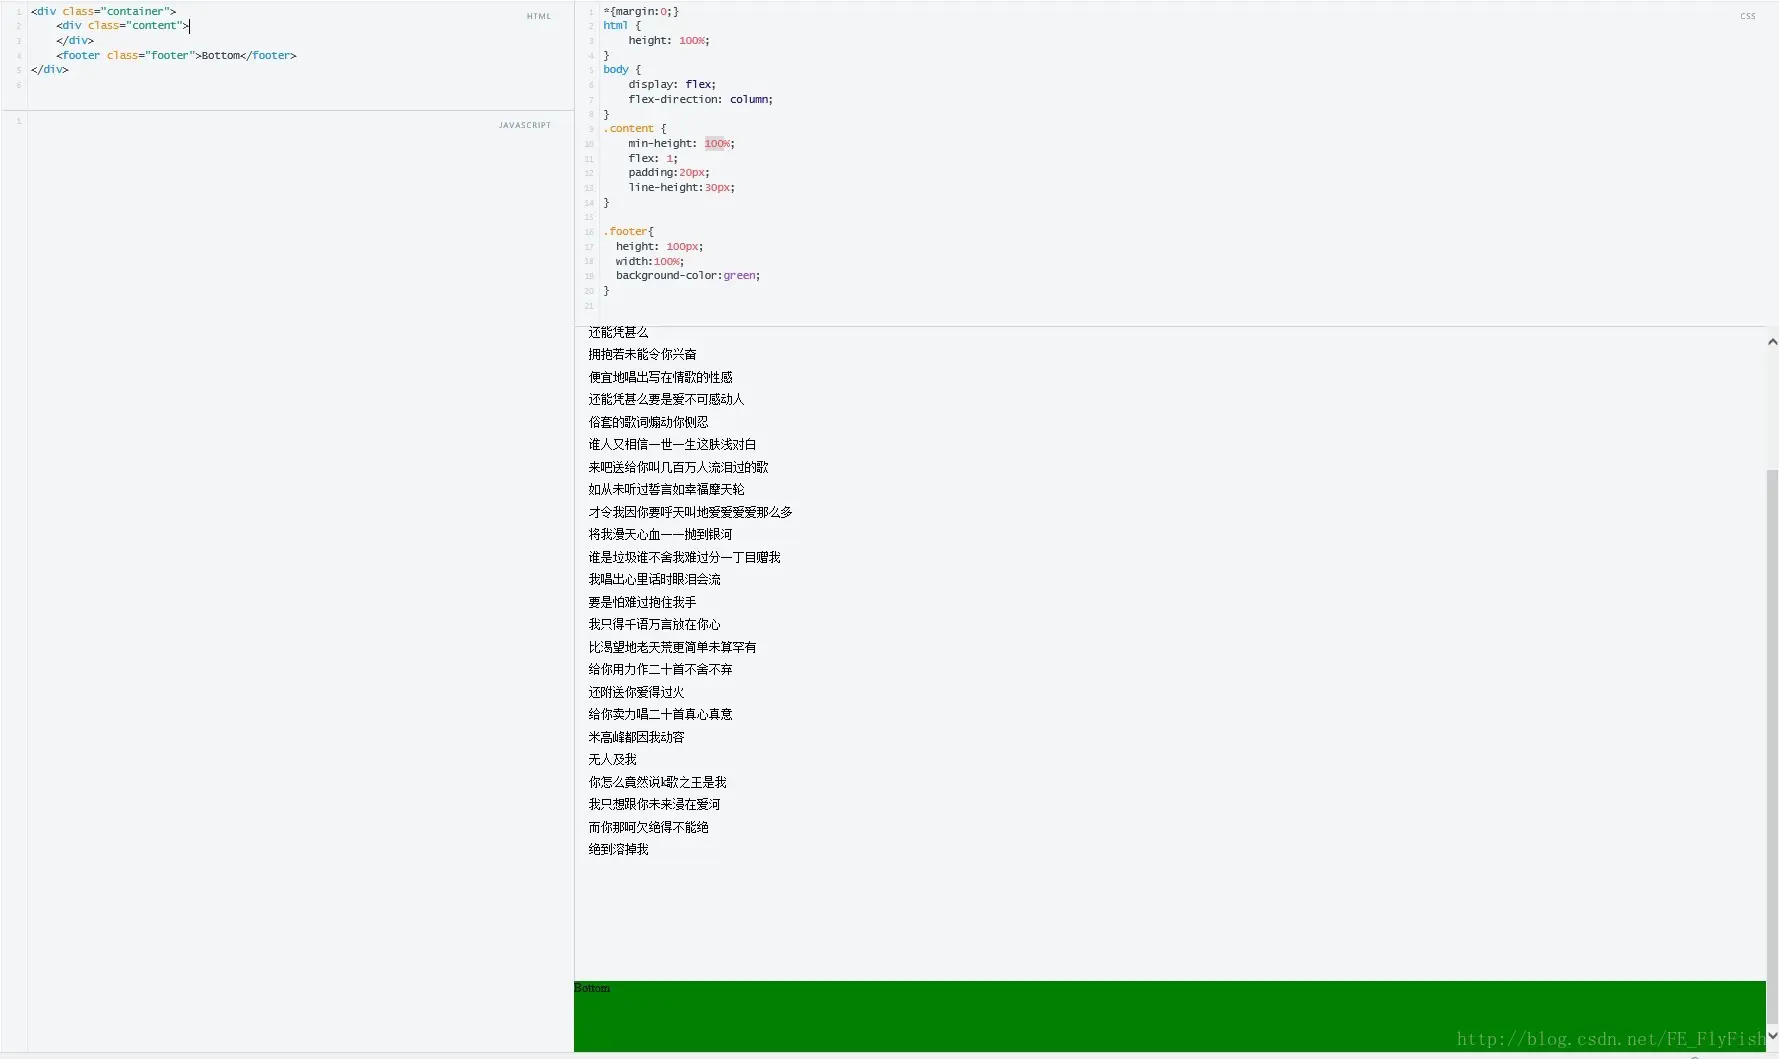The width and height of the screenshot is (1779, 1059).
Task: Click the div class="content" code line
Action: click(123, 26)
